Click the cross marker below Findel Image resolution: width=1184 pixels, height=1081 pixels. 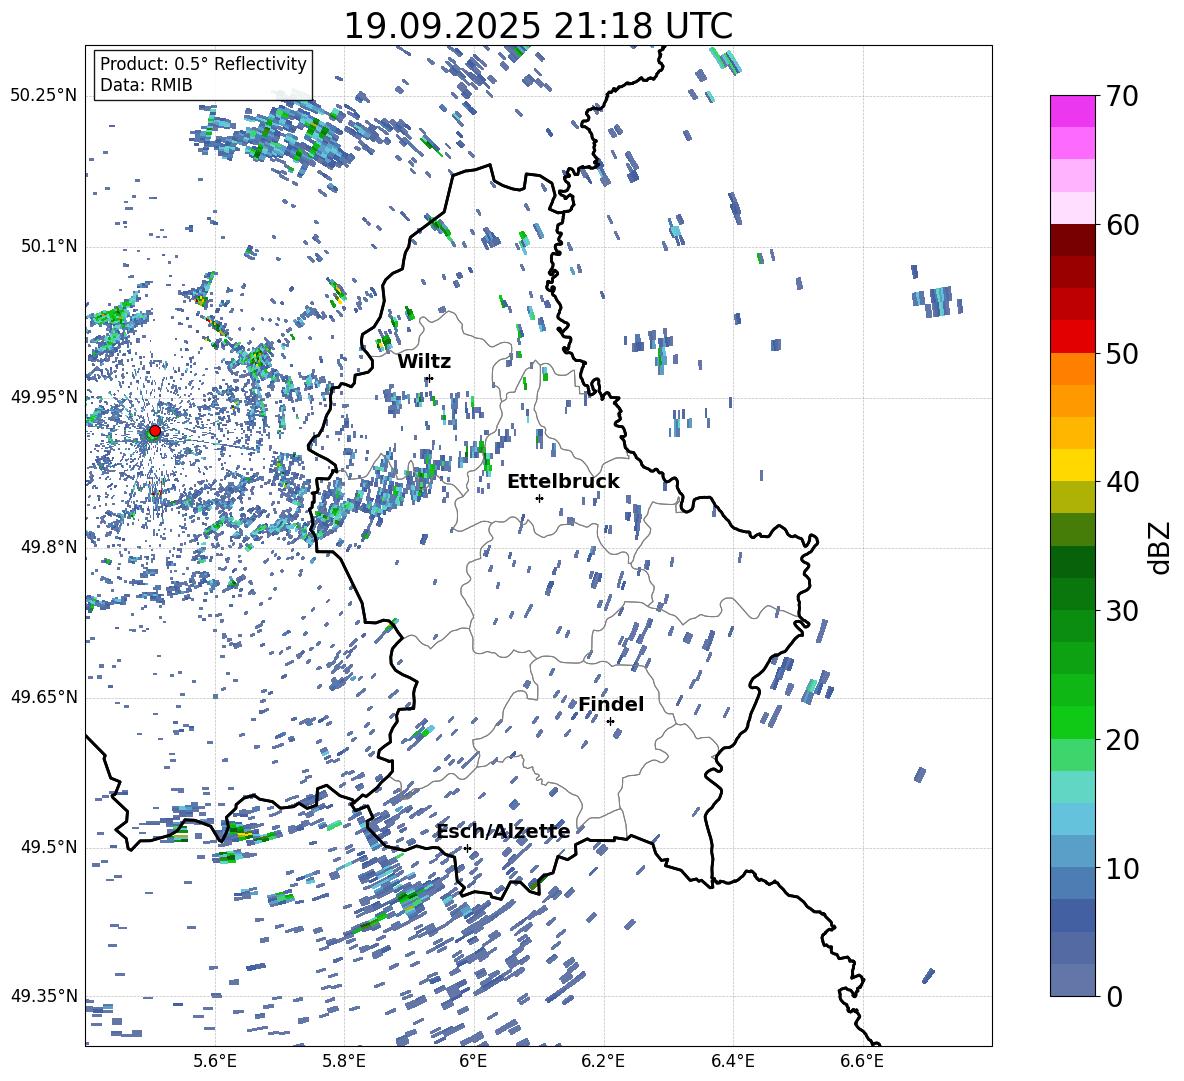point(610,721)
